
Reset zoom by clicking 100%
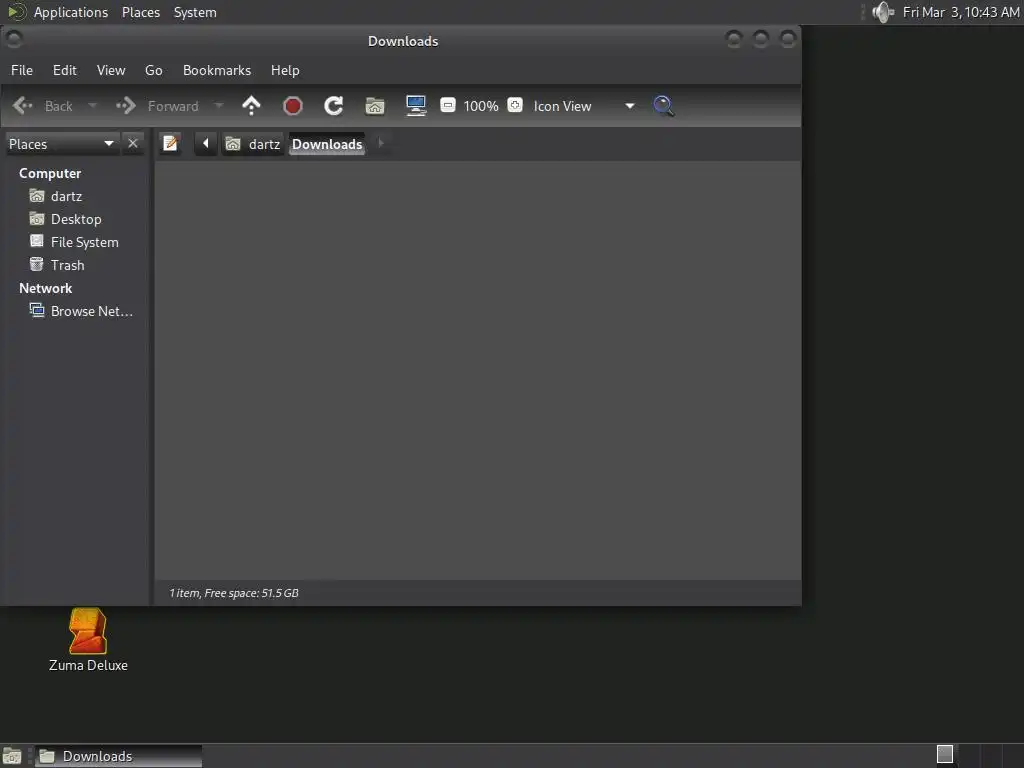pos(481,106)
